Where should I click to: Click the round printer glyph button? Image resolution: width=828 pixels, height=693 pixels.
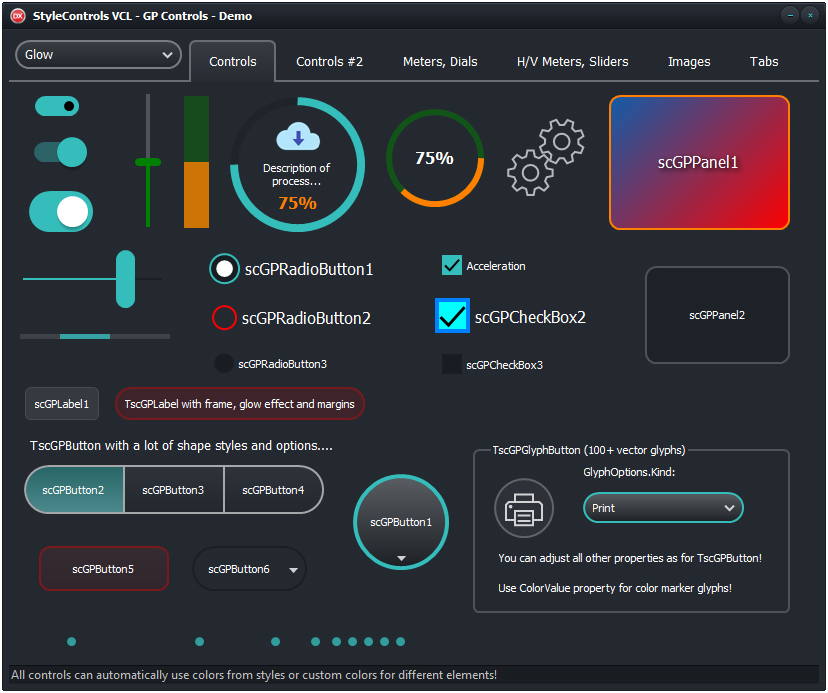point(524,508)
